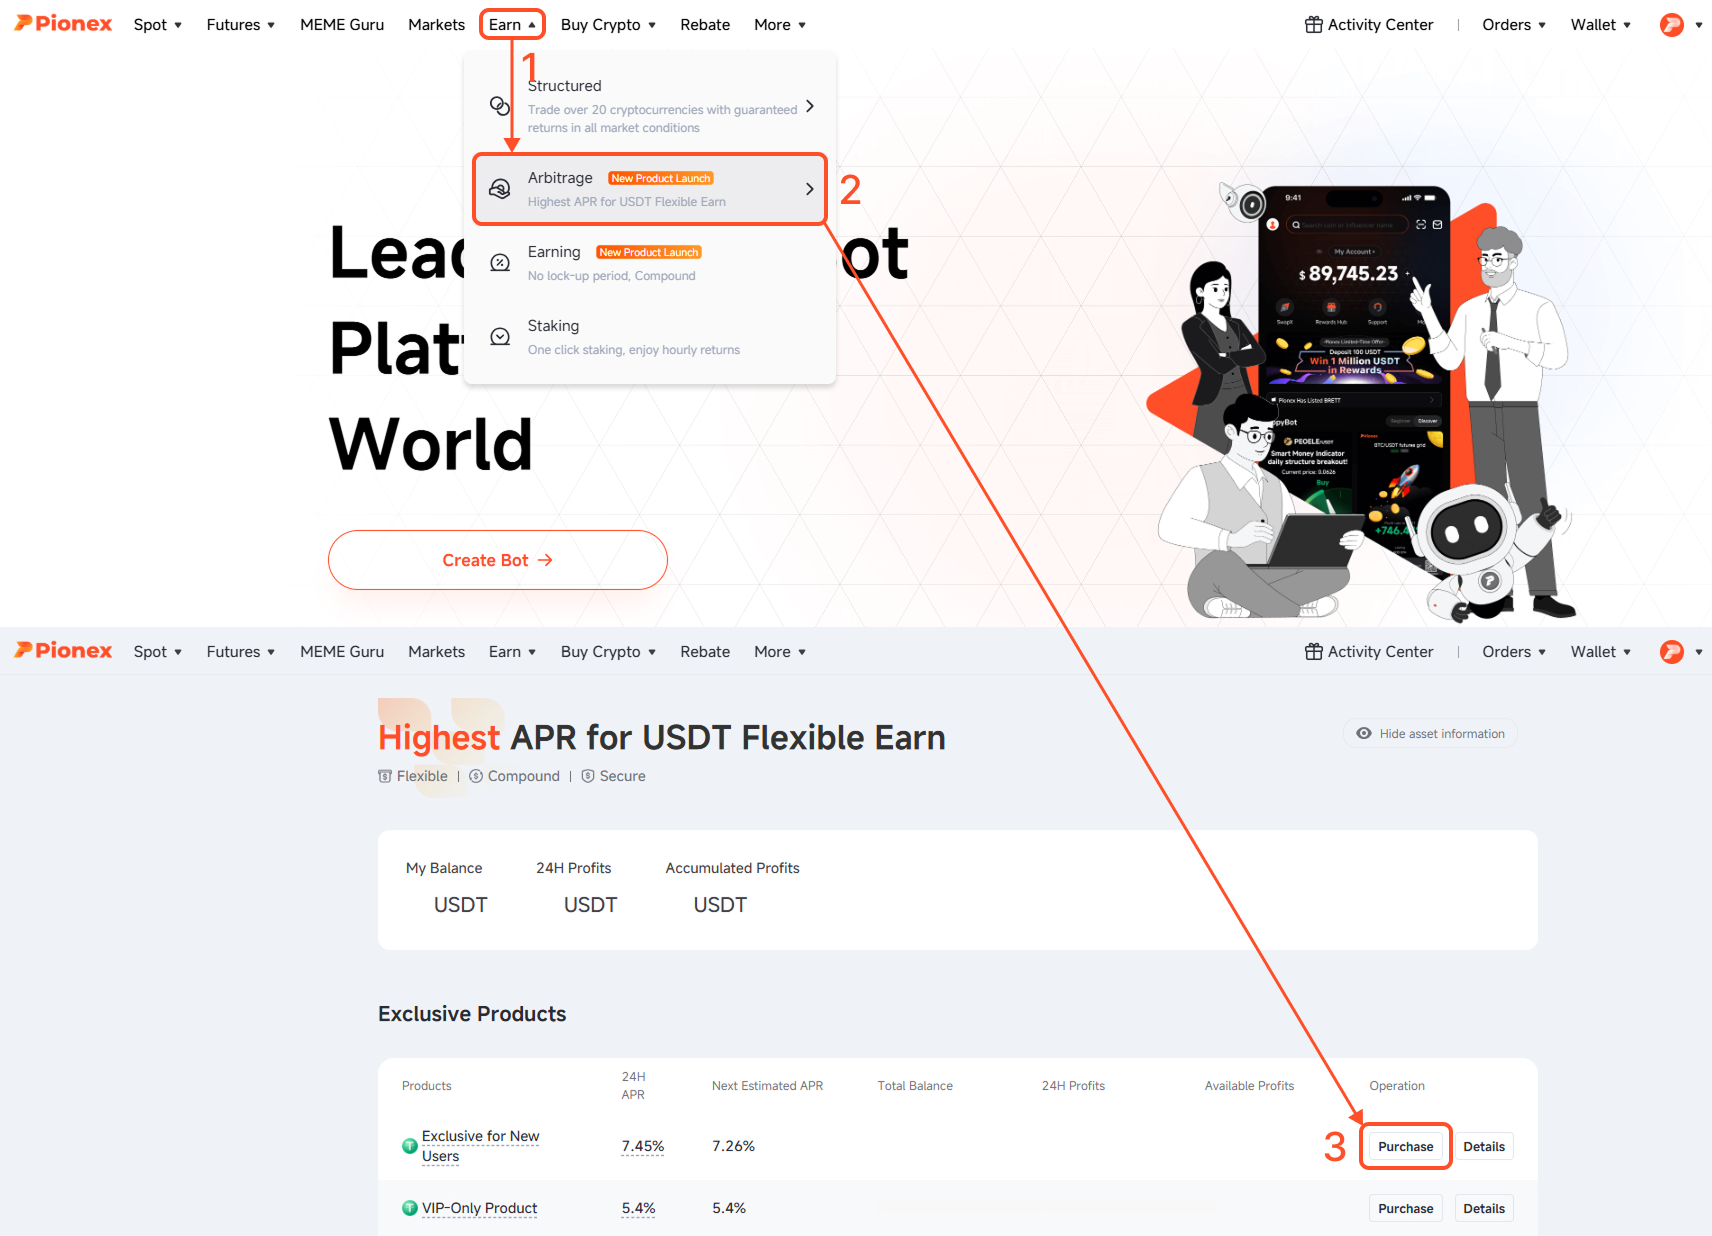Open the Wallet dropdown in lower header
Screen dimensions: 1712x1236
1601,651
